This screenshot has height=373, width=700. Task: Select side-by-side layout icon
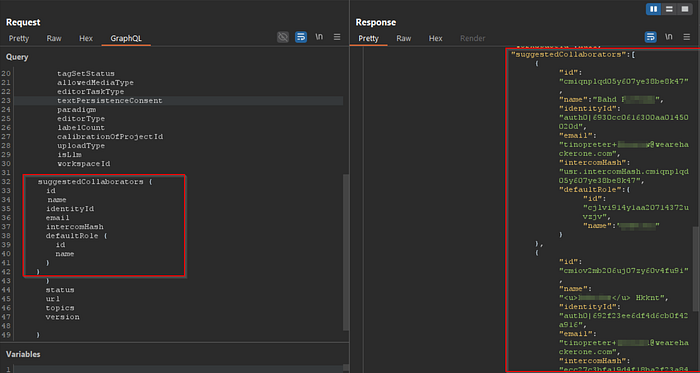click(x=654, y=9)
